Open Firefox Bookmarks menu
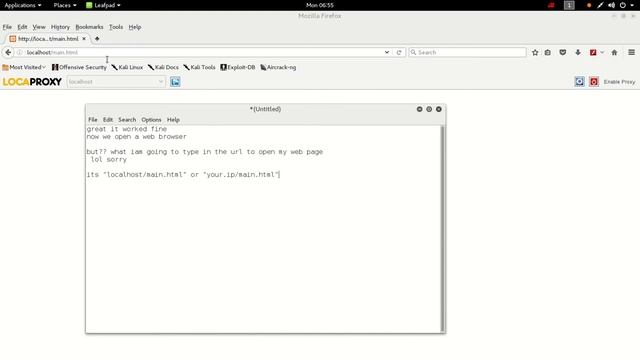Image resolution: width=640 pixels, height=360 pixels. click(x=89, y=27)
